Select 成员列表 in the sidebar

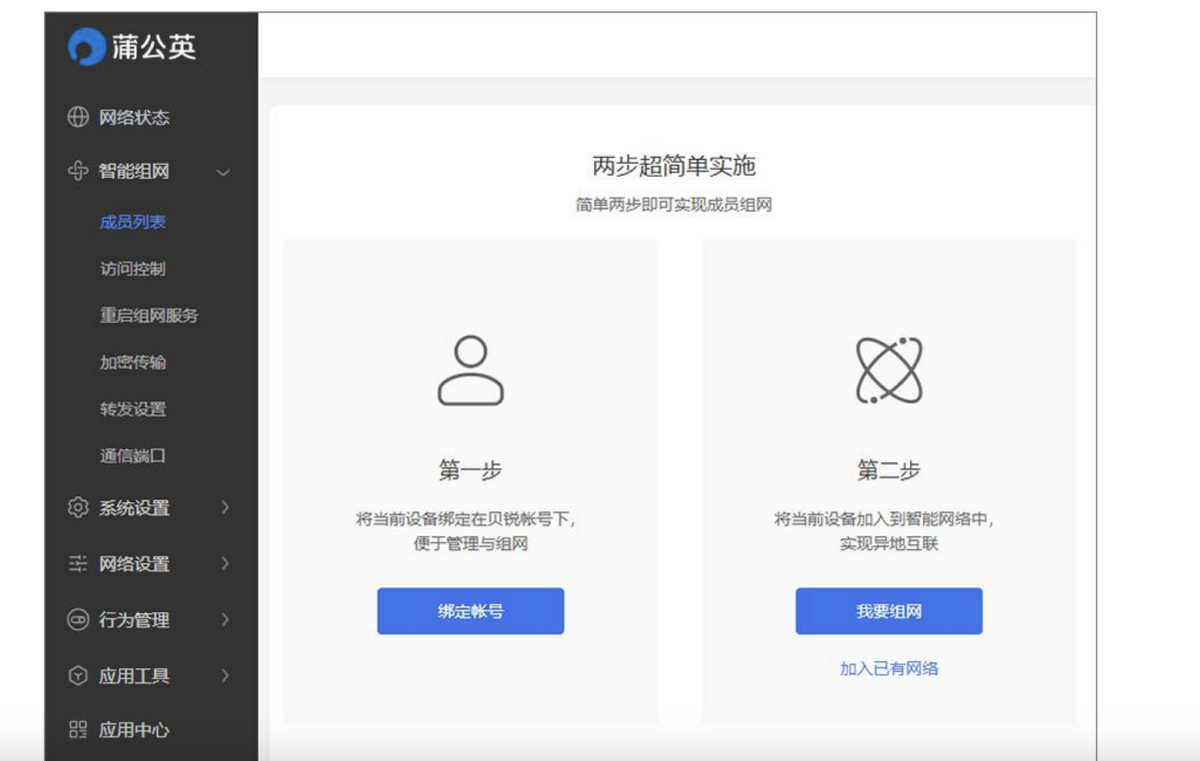pyautogui.click(x=133, y=222)
